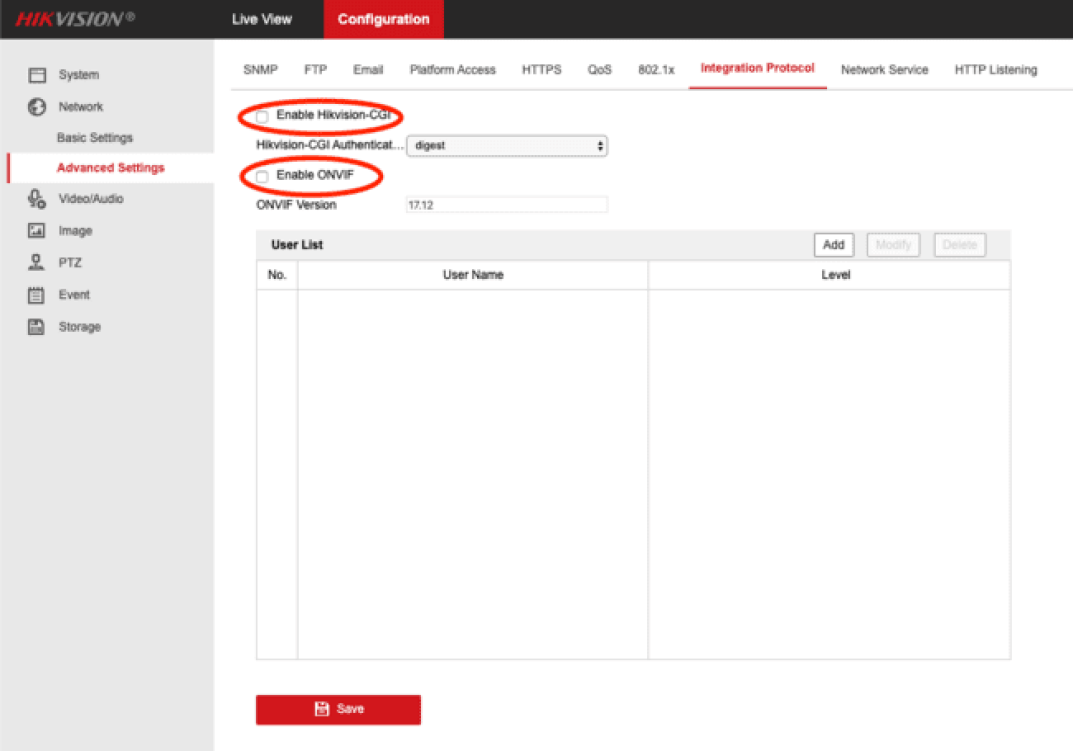Click the Network globe icon
Screen dimensions: 1073x751
click(37, 107)
